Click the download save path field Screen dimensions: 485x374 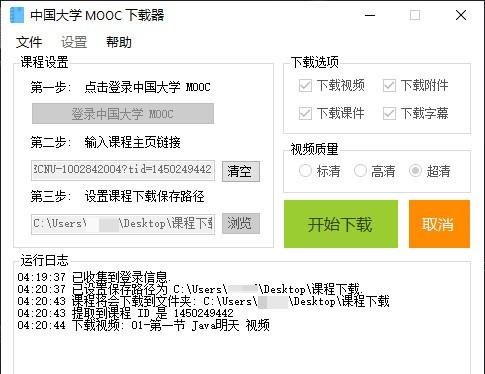coord(123,224)
